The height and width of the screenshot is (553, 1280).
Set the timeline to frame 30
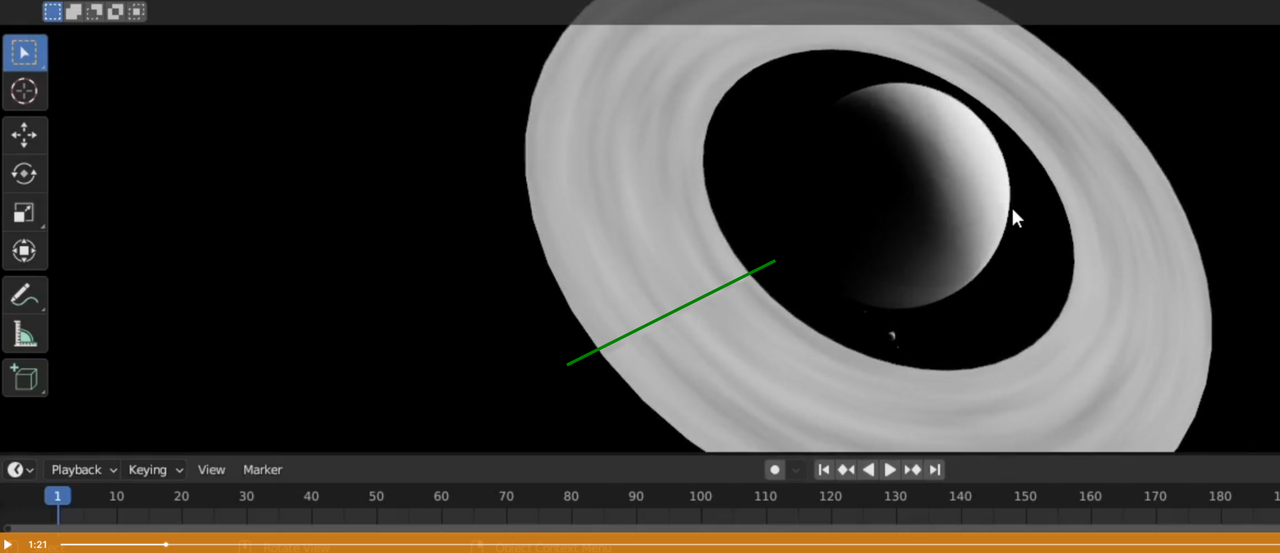(246, 496)
